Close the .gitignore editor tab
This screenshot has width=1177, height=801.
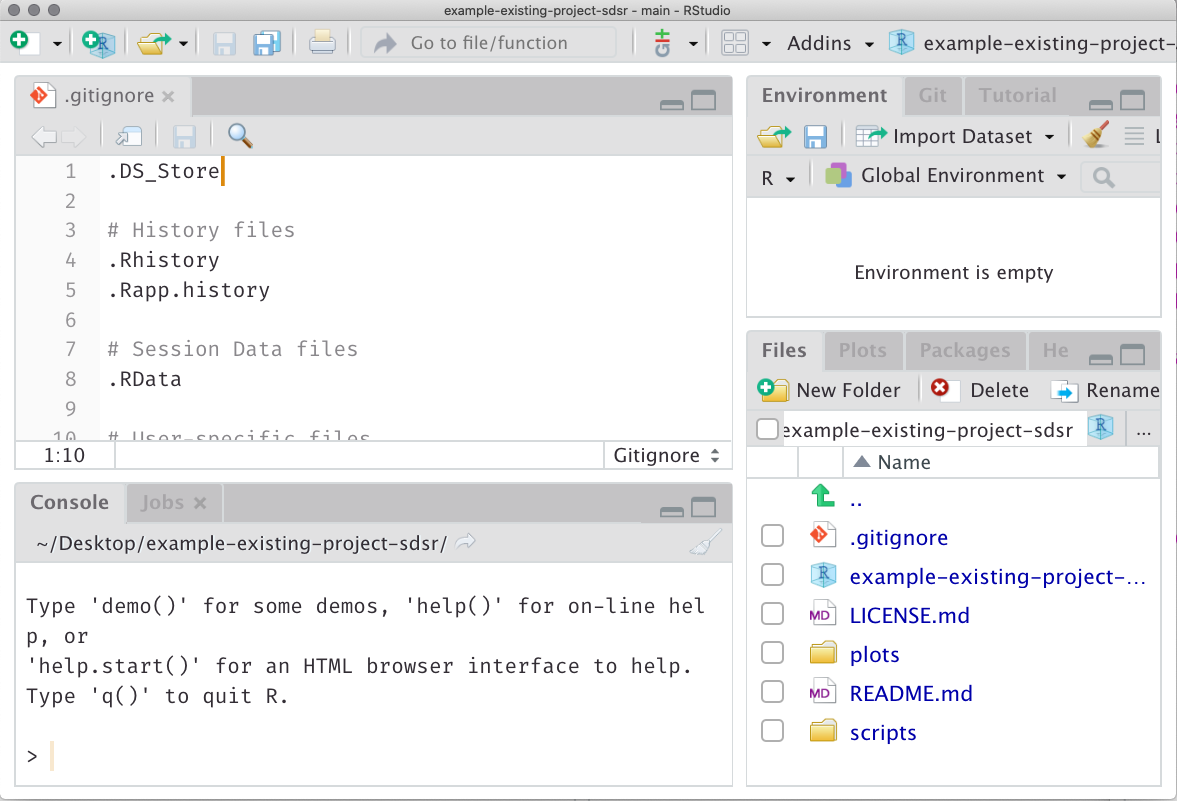pyautogui.click(x=168, y=96)
